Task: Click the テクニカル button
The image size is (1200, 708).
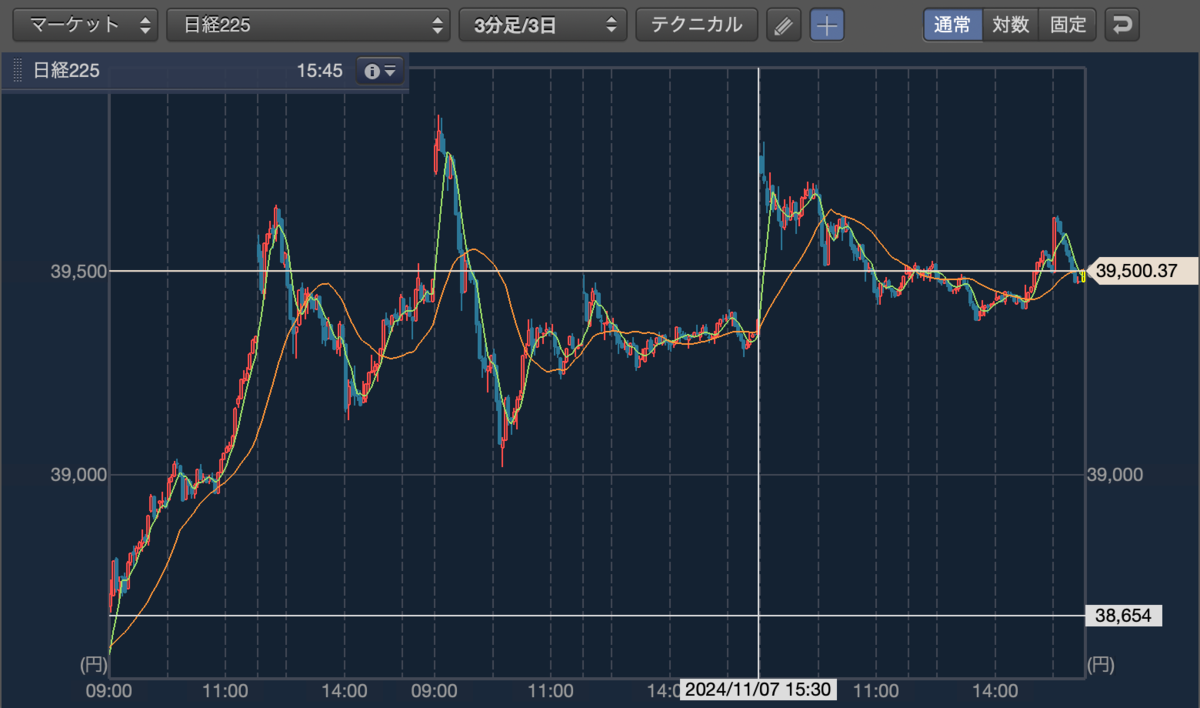Action: pyautogui.click(x=697, y=25)
